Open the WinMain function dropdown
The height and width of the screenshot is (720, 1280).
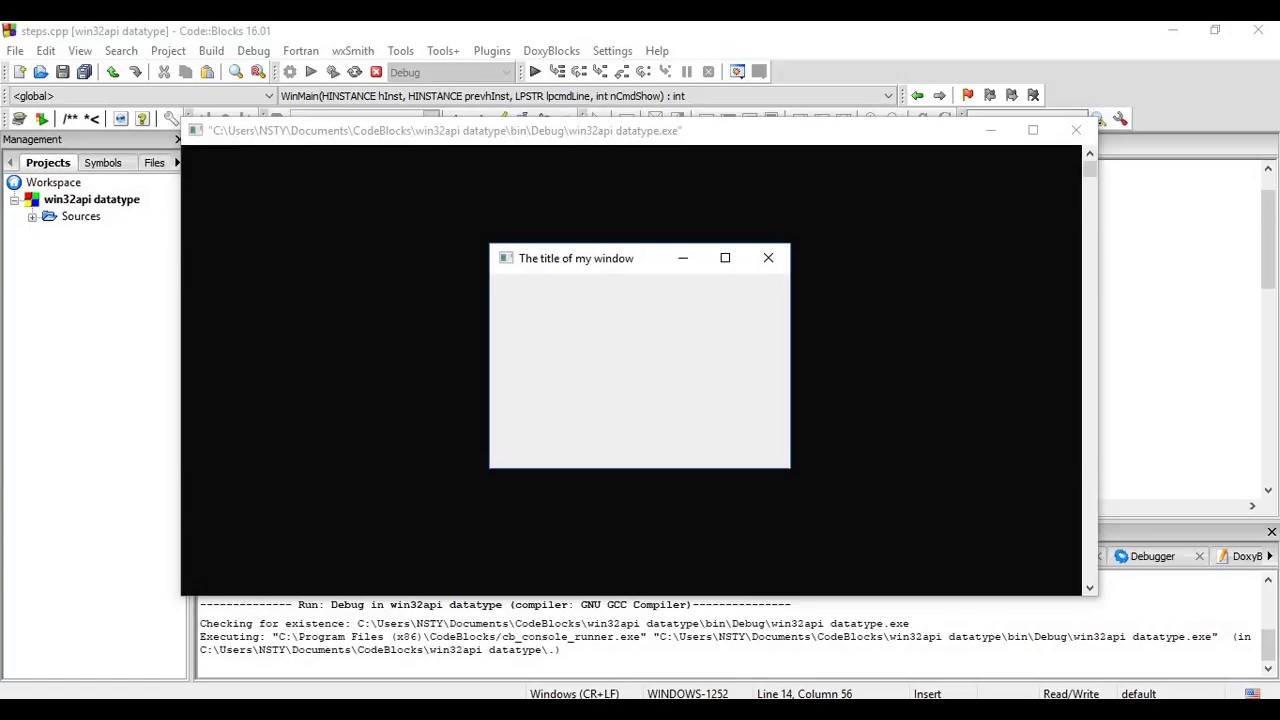tap(586, 96)
